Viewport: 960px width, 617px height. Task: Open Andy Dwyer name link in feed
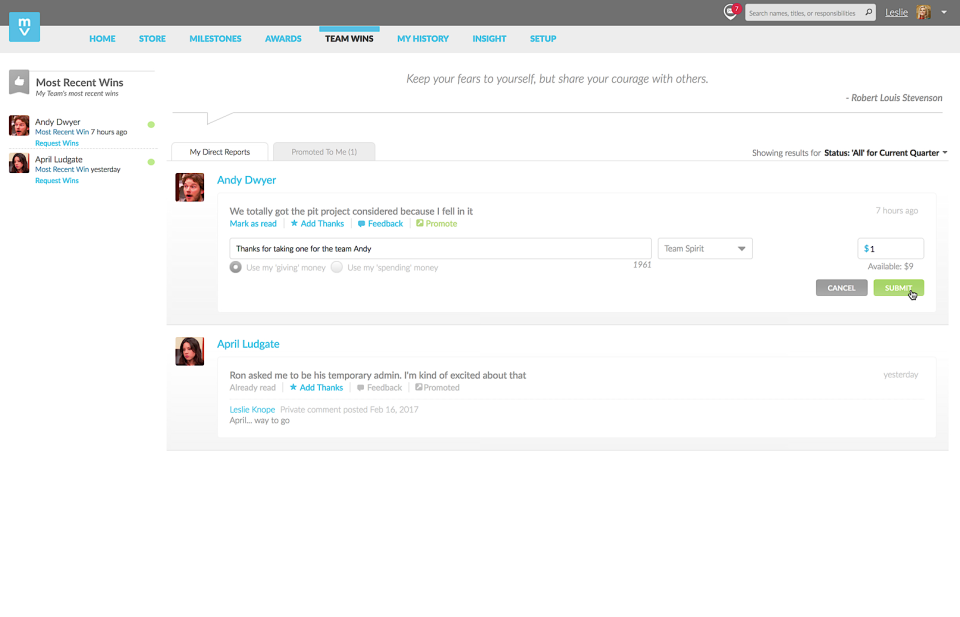click(246, 180)
